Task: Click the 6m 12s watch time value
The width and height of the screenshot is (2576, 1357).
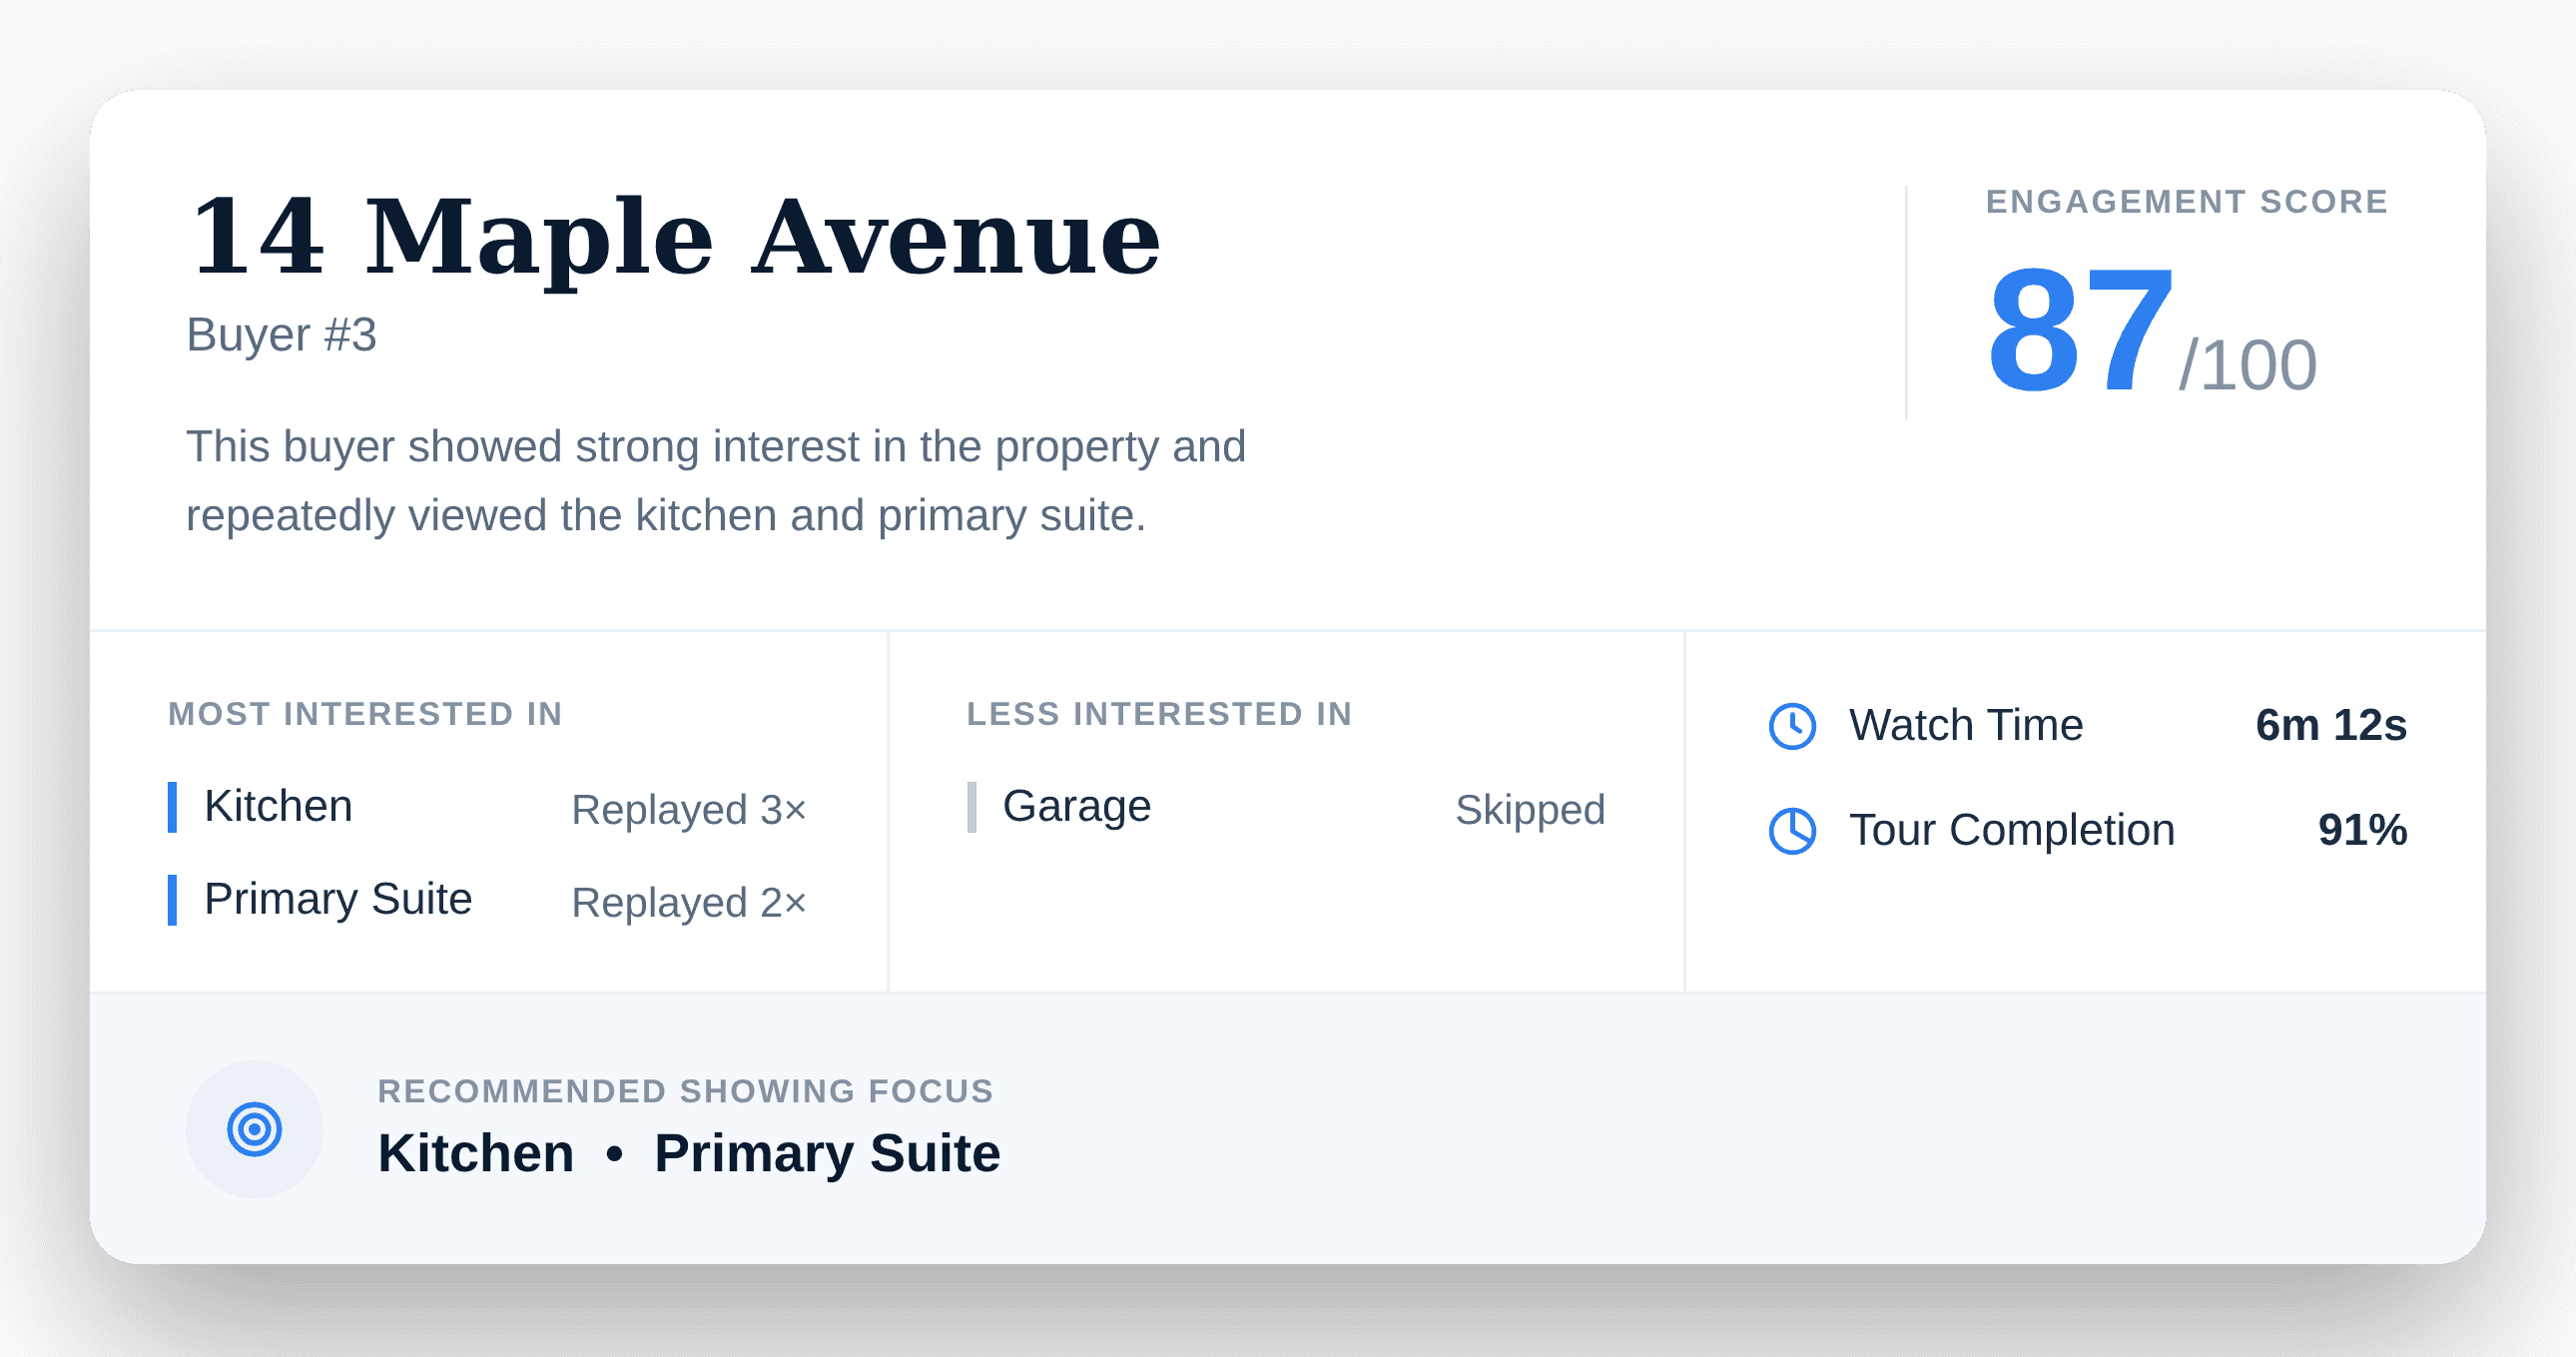Action: tap(2331, 725)
